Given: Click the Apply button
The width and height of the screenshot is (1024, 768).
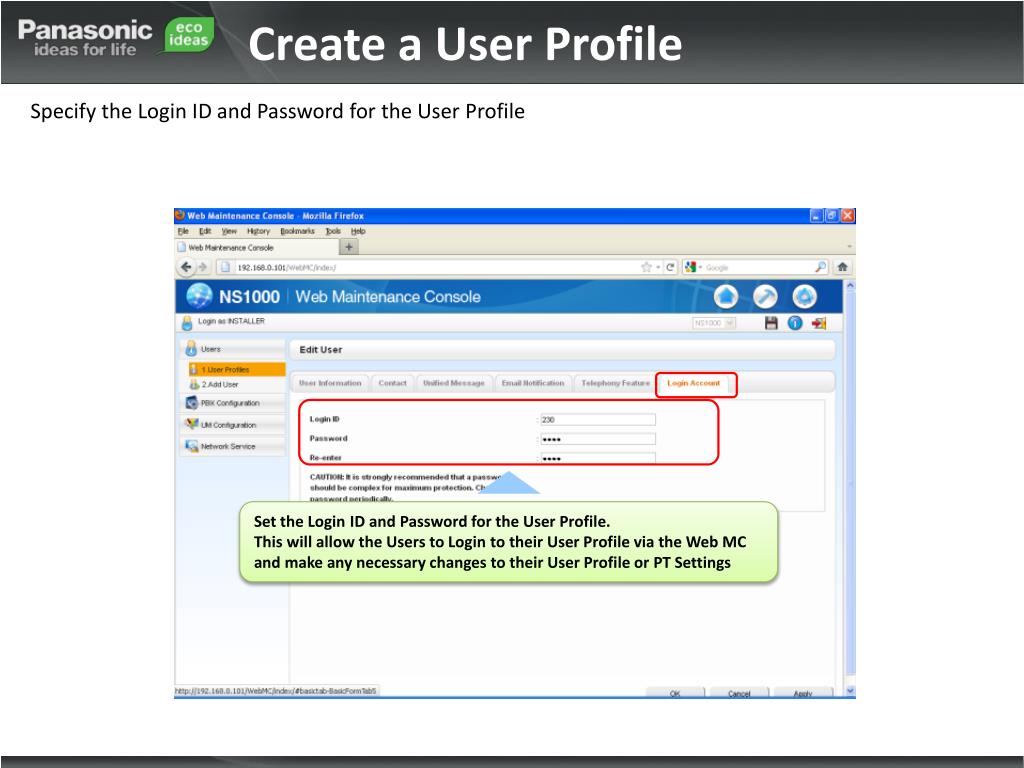Looking at the screenshot, I should click(x=803, y=693).
